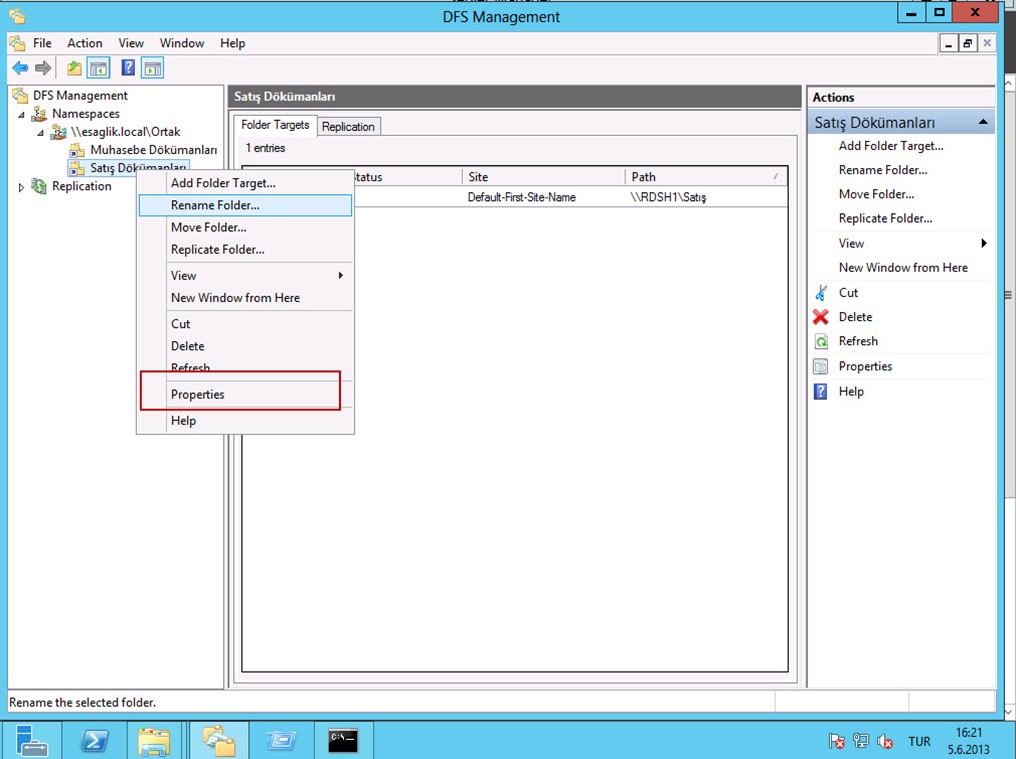Open the View submenu in the Actions pane
Screen dimensions: 1016x759
pos(901,243)
